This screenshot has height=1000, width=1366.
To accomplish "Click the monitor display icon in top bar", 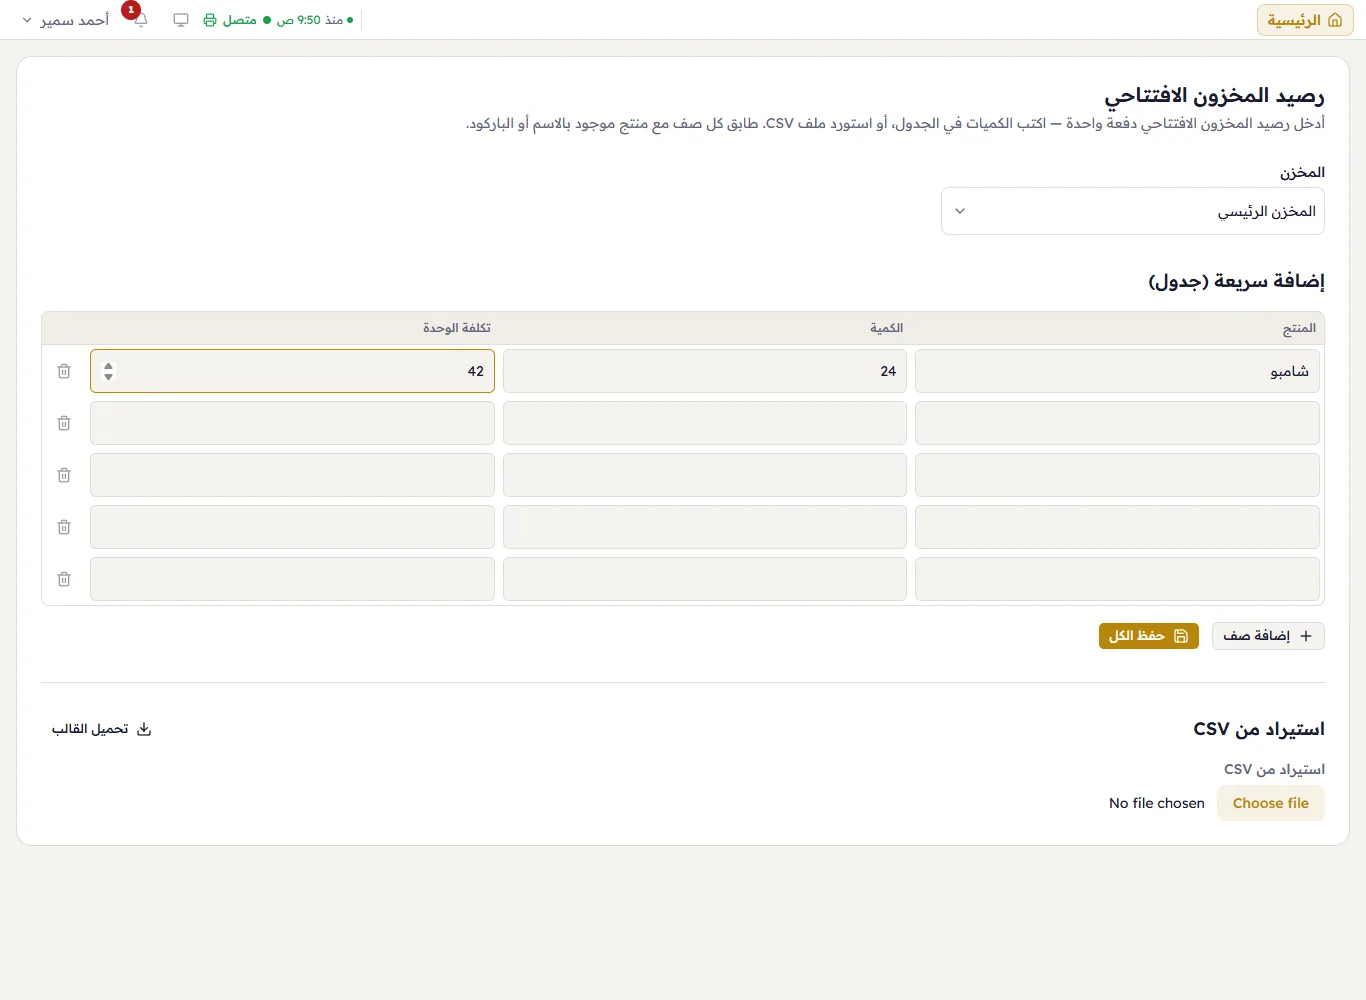I will [x=181, y=20].
